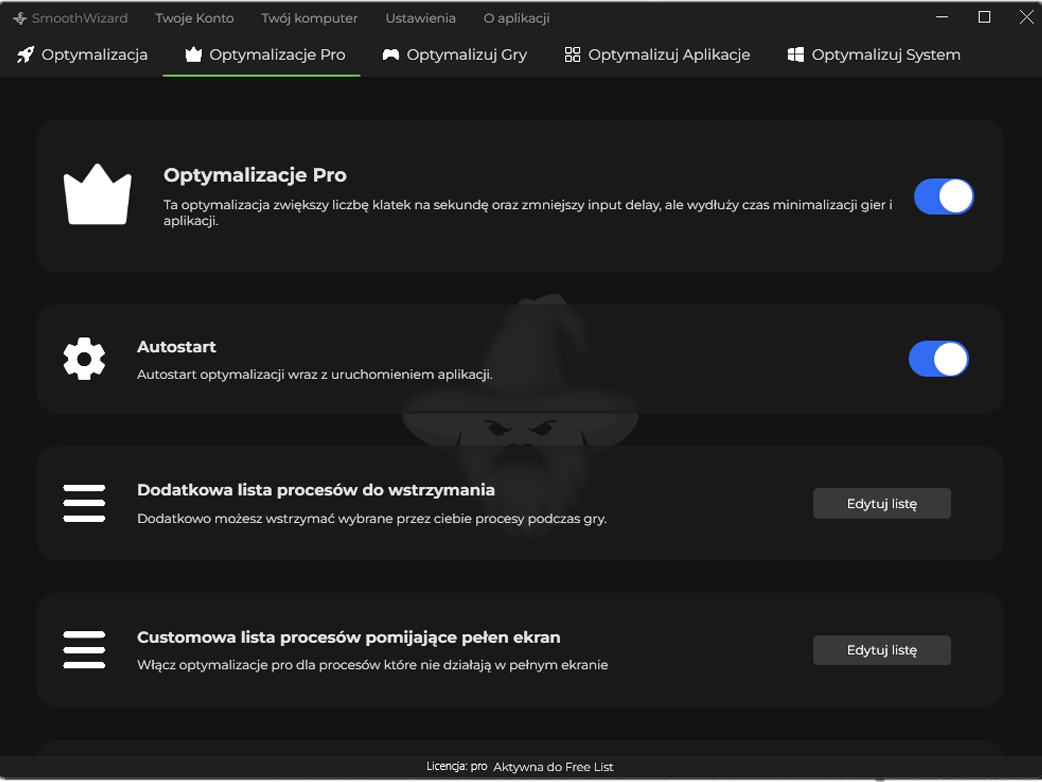The height and width of the screenshot is (782, 1042).
Task: Toggle Optymalizacje Pro switch back on
Action: pyautogui.click(x=944, y=196)
